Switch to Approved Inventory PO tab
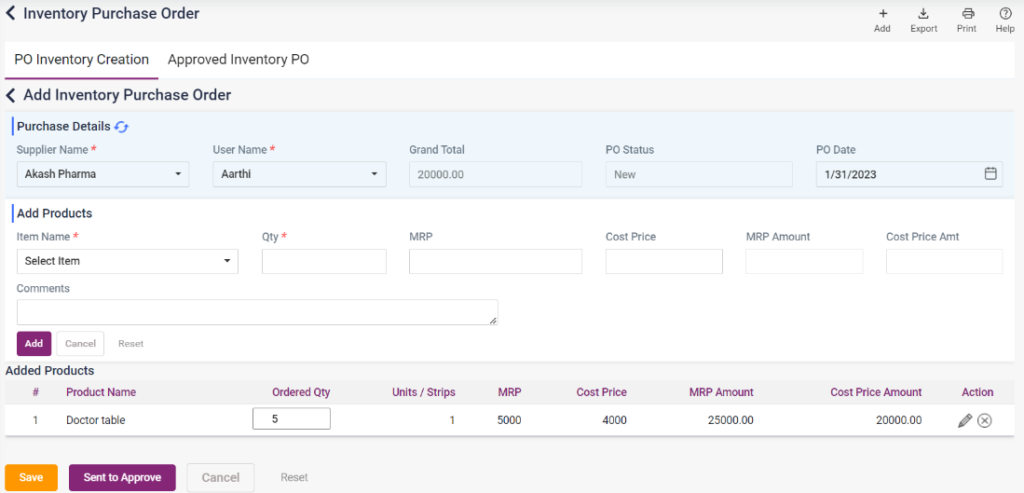The image size is (1024, 493). click(x=238, y=60)
